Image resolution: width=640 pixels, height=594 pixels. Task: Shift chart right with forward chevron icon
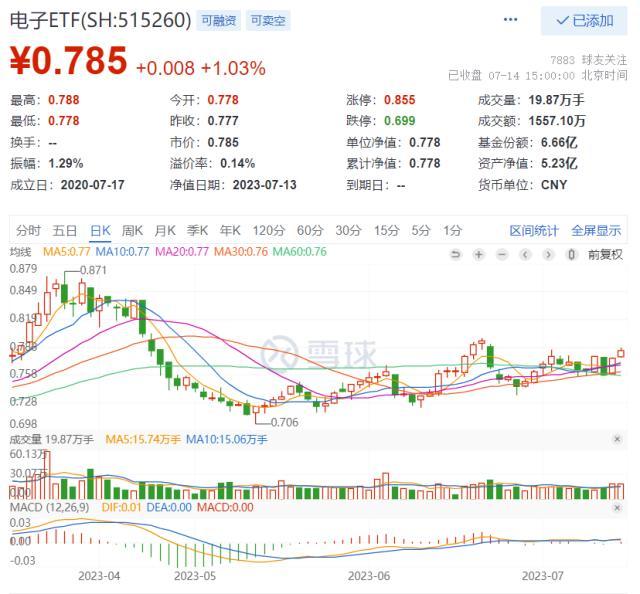(548, 255)
